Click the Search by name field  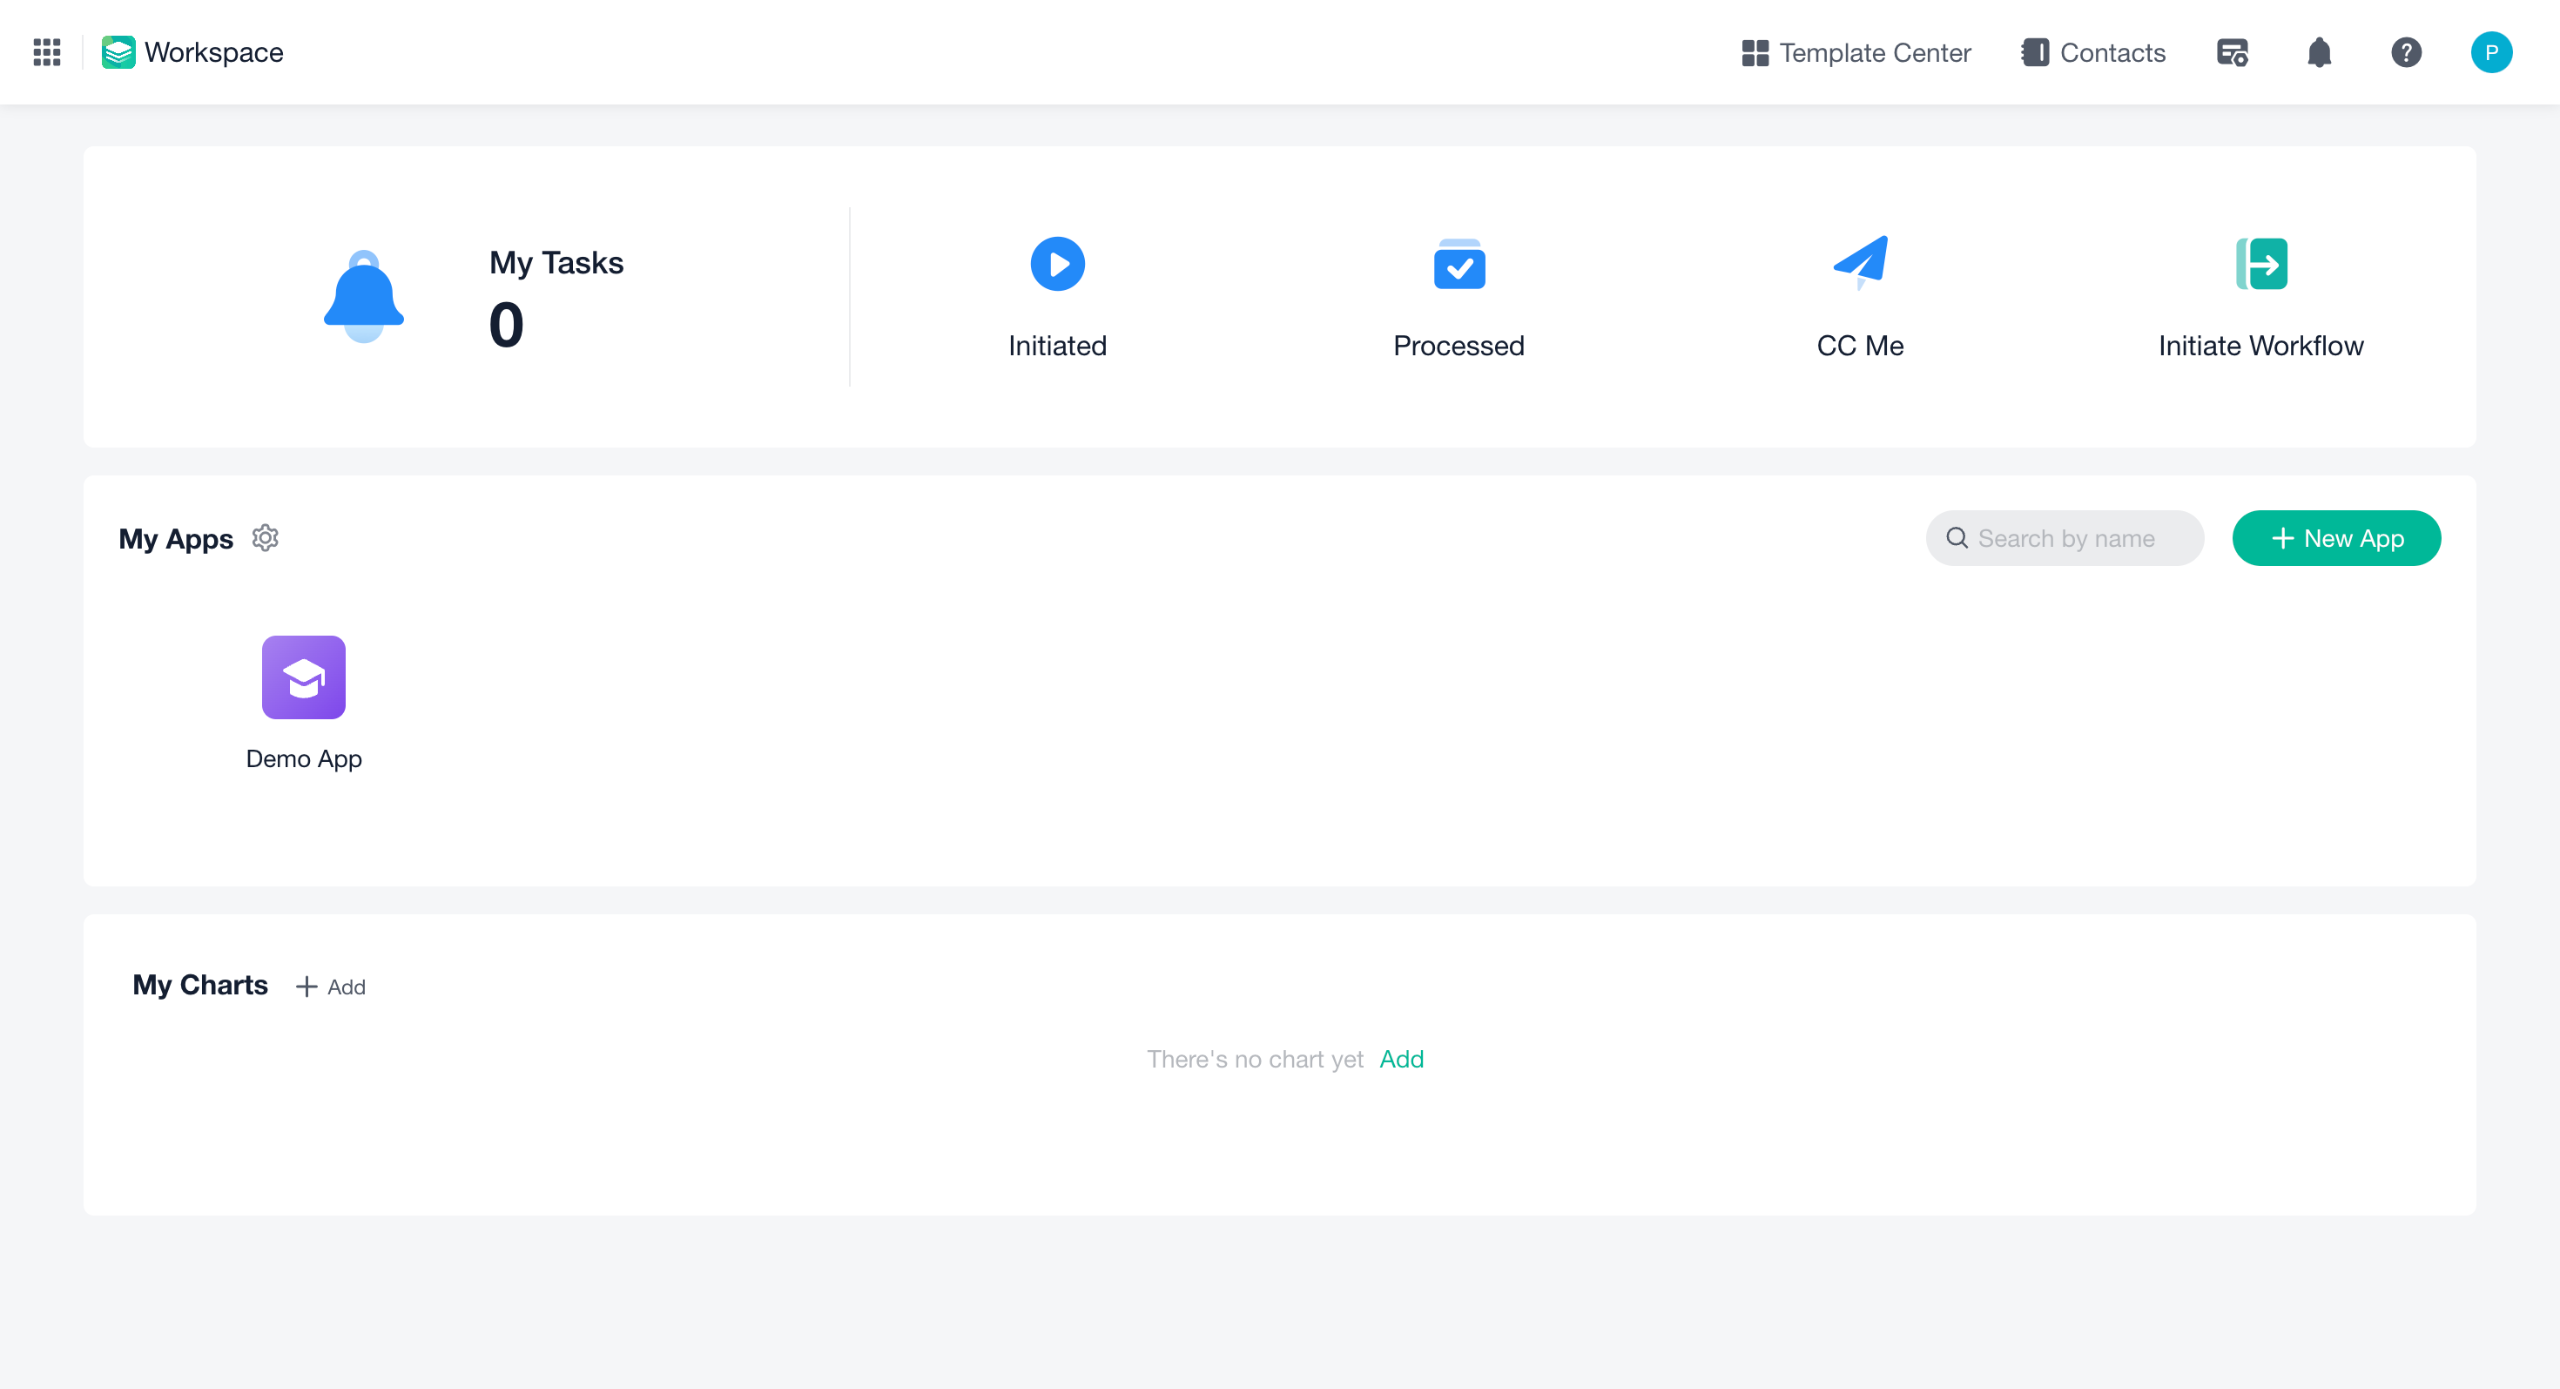coord(2065,538)
